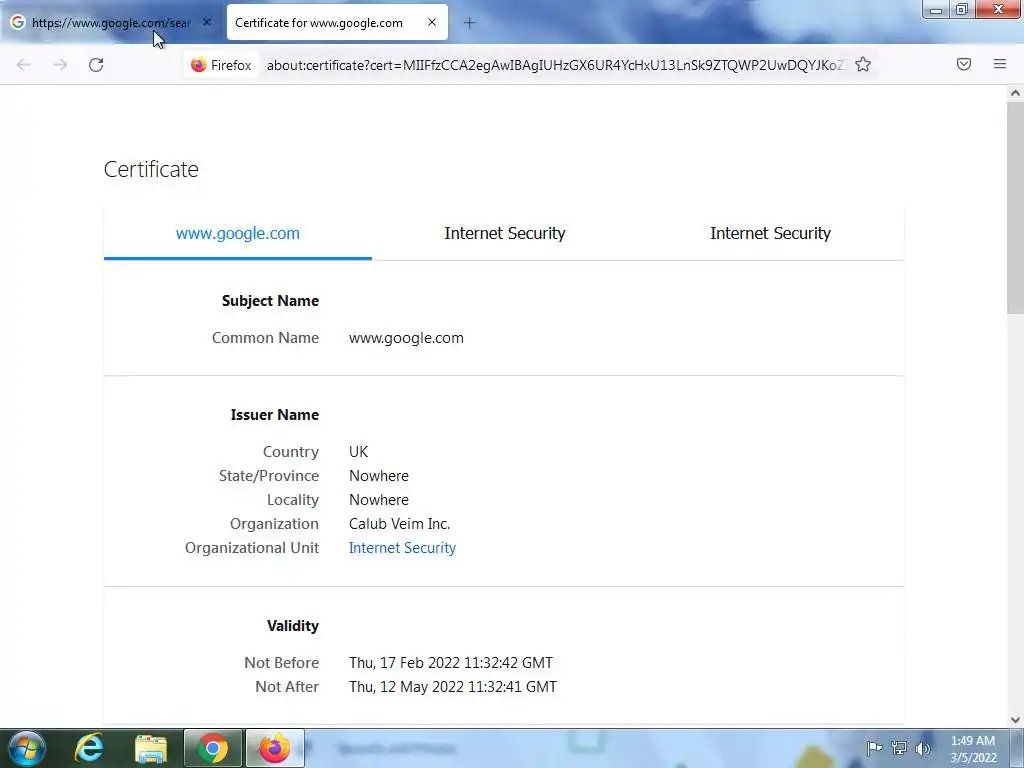Open Windows Explorer from taskbar
The height and width of the screenshot is (768, 1024).
tap(151, 749)
